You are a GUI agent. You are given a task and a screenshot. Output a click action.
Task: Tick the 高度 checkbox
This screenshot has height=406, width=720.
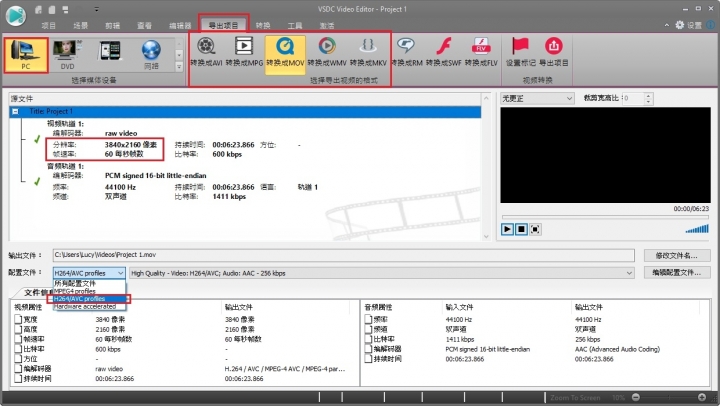[18, 329]
